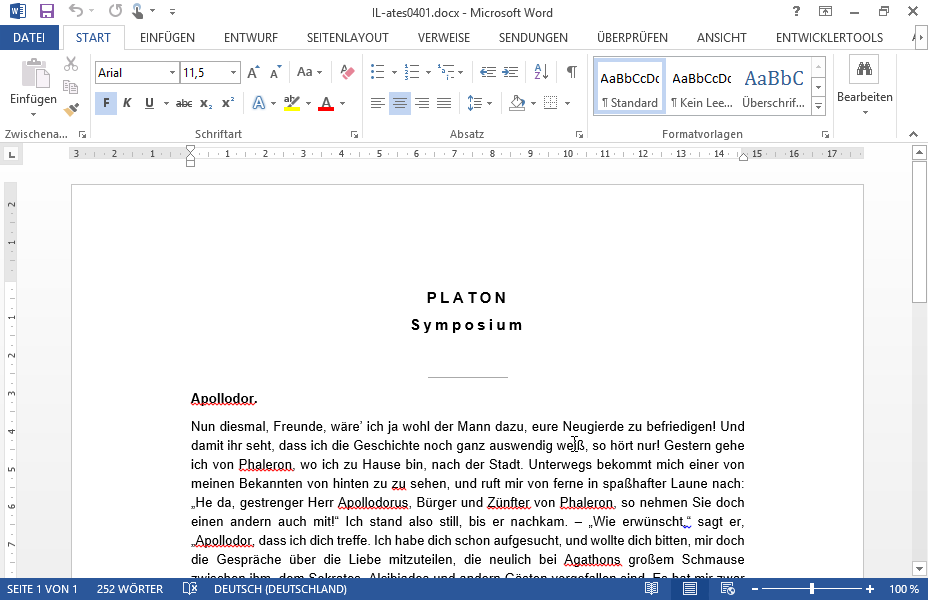Open the bullet list dropdown arrow
Image resolution: width=928 pixels, height=600 pixels.
(x=395, y=73)
